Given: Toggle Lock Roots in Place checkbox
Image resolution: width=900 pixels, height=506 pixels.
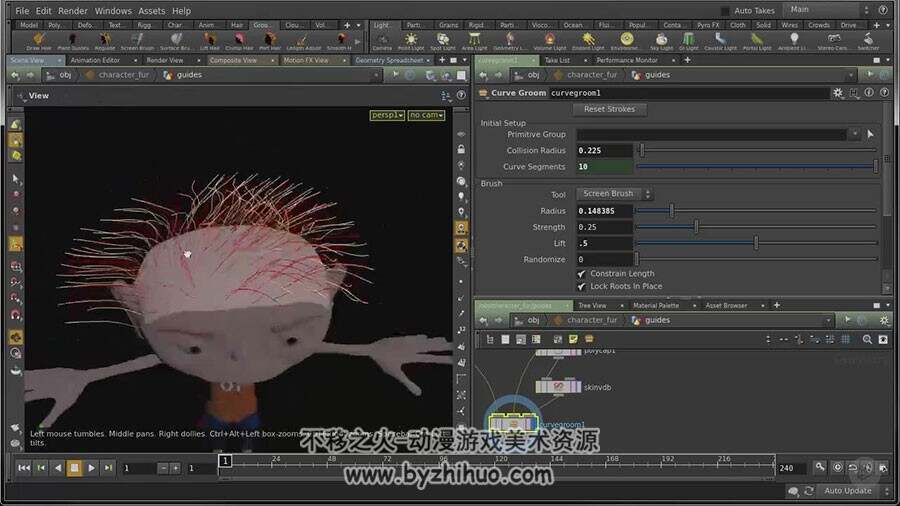Looking at the screenshot, I should (x=581, y=286).
